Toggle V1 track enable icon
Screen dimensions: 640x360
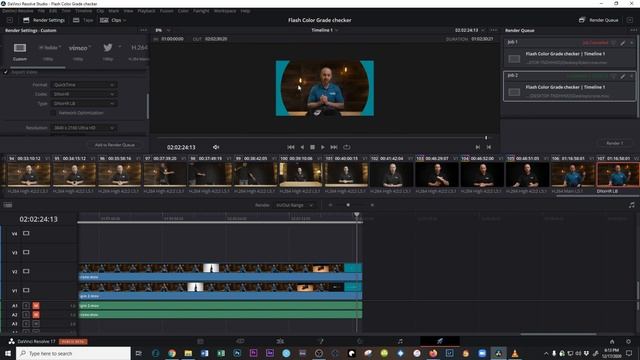click(x=26, y=290)
